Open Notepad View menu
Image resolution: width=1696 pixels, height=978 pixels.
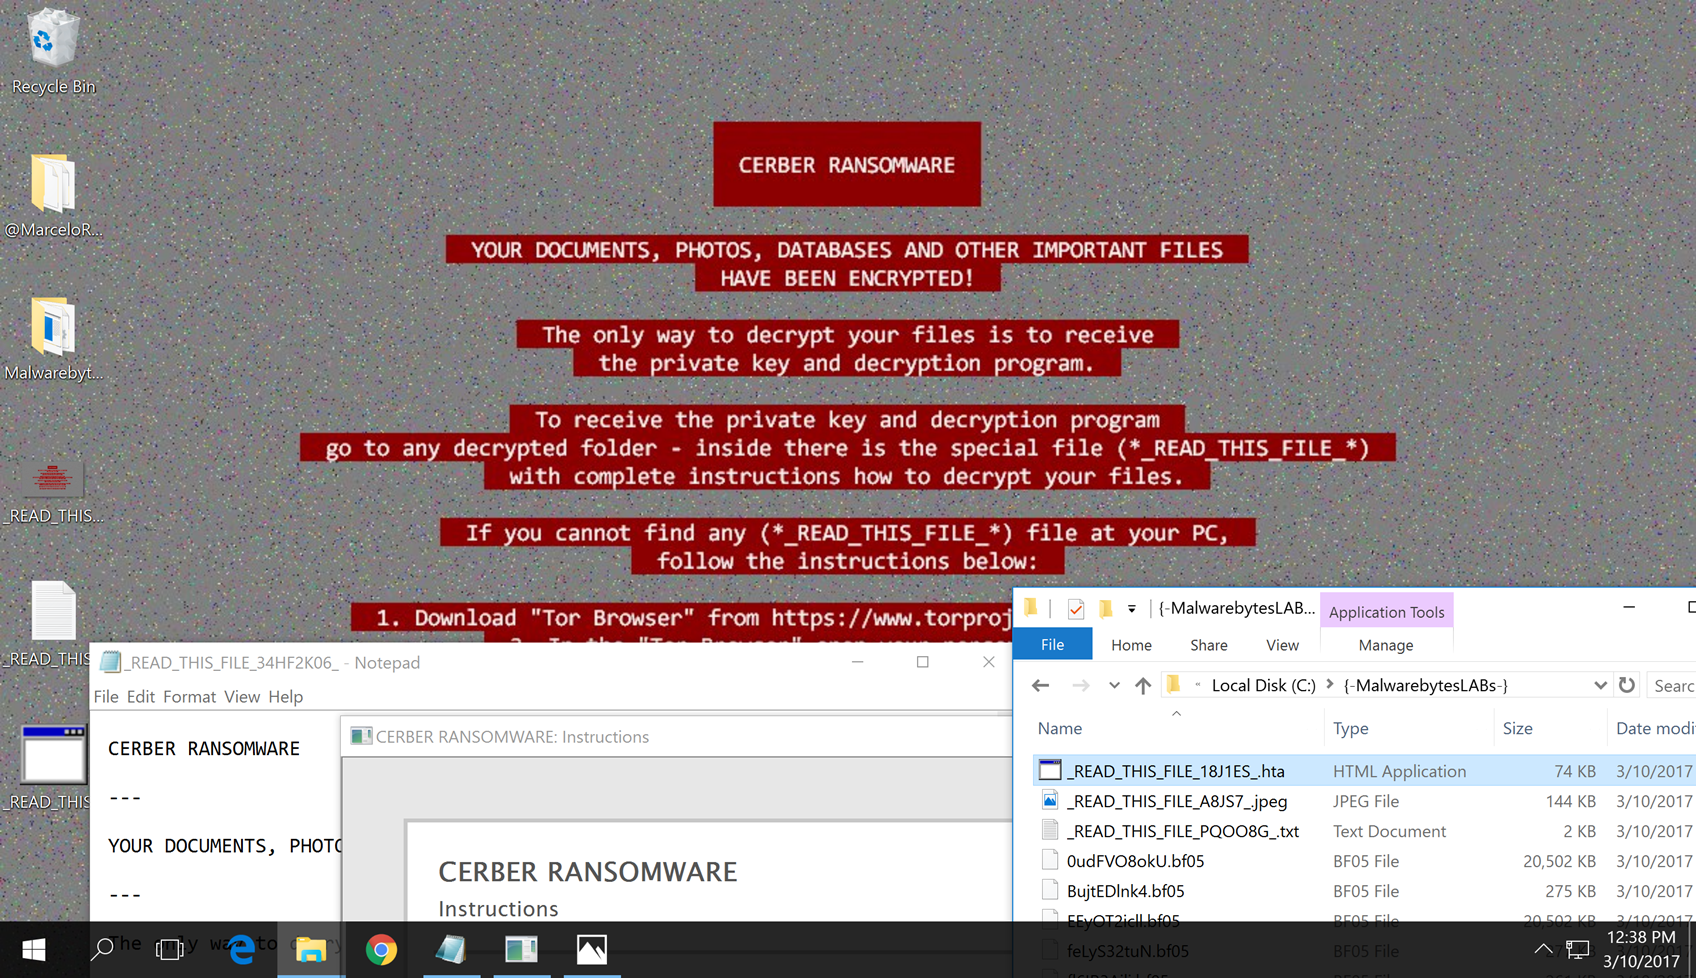(242, 697)
